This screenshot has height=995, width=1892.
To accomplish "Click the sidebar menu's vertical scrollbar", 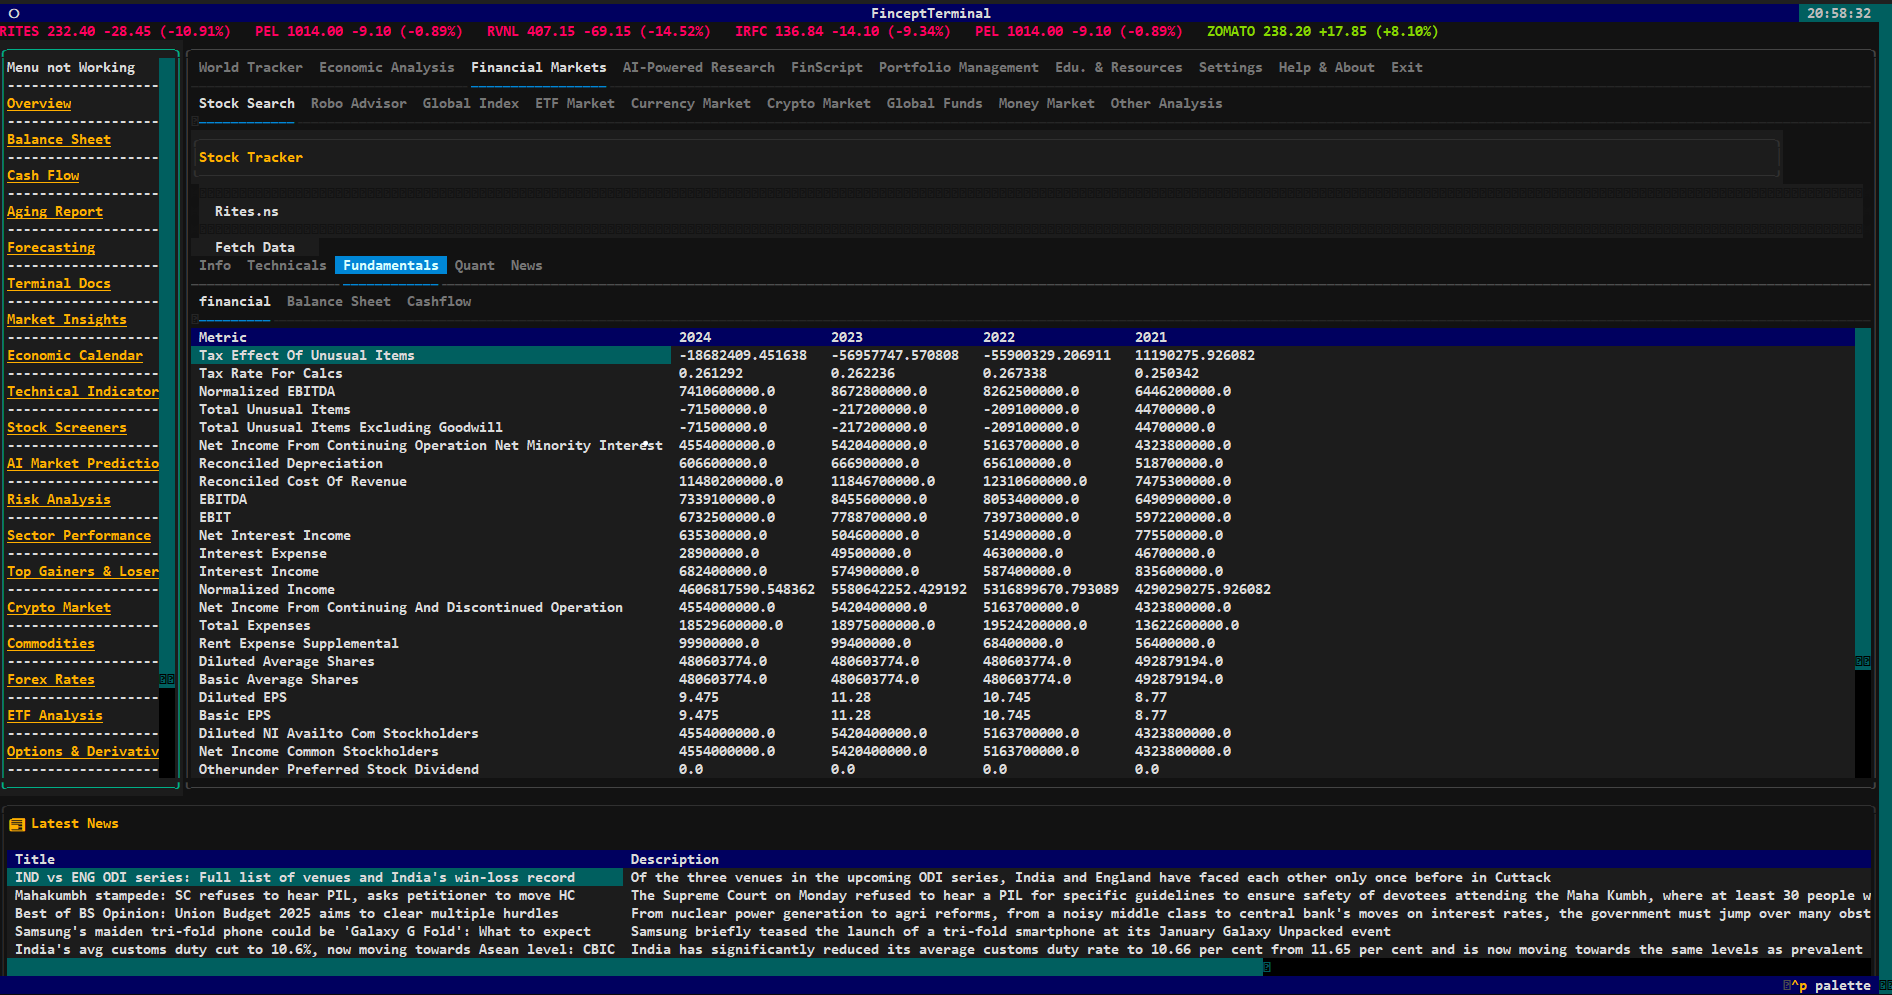I will (x=167, y=400).
